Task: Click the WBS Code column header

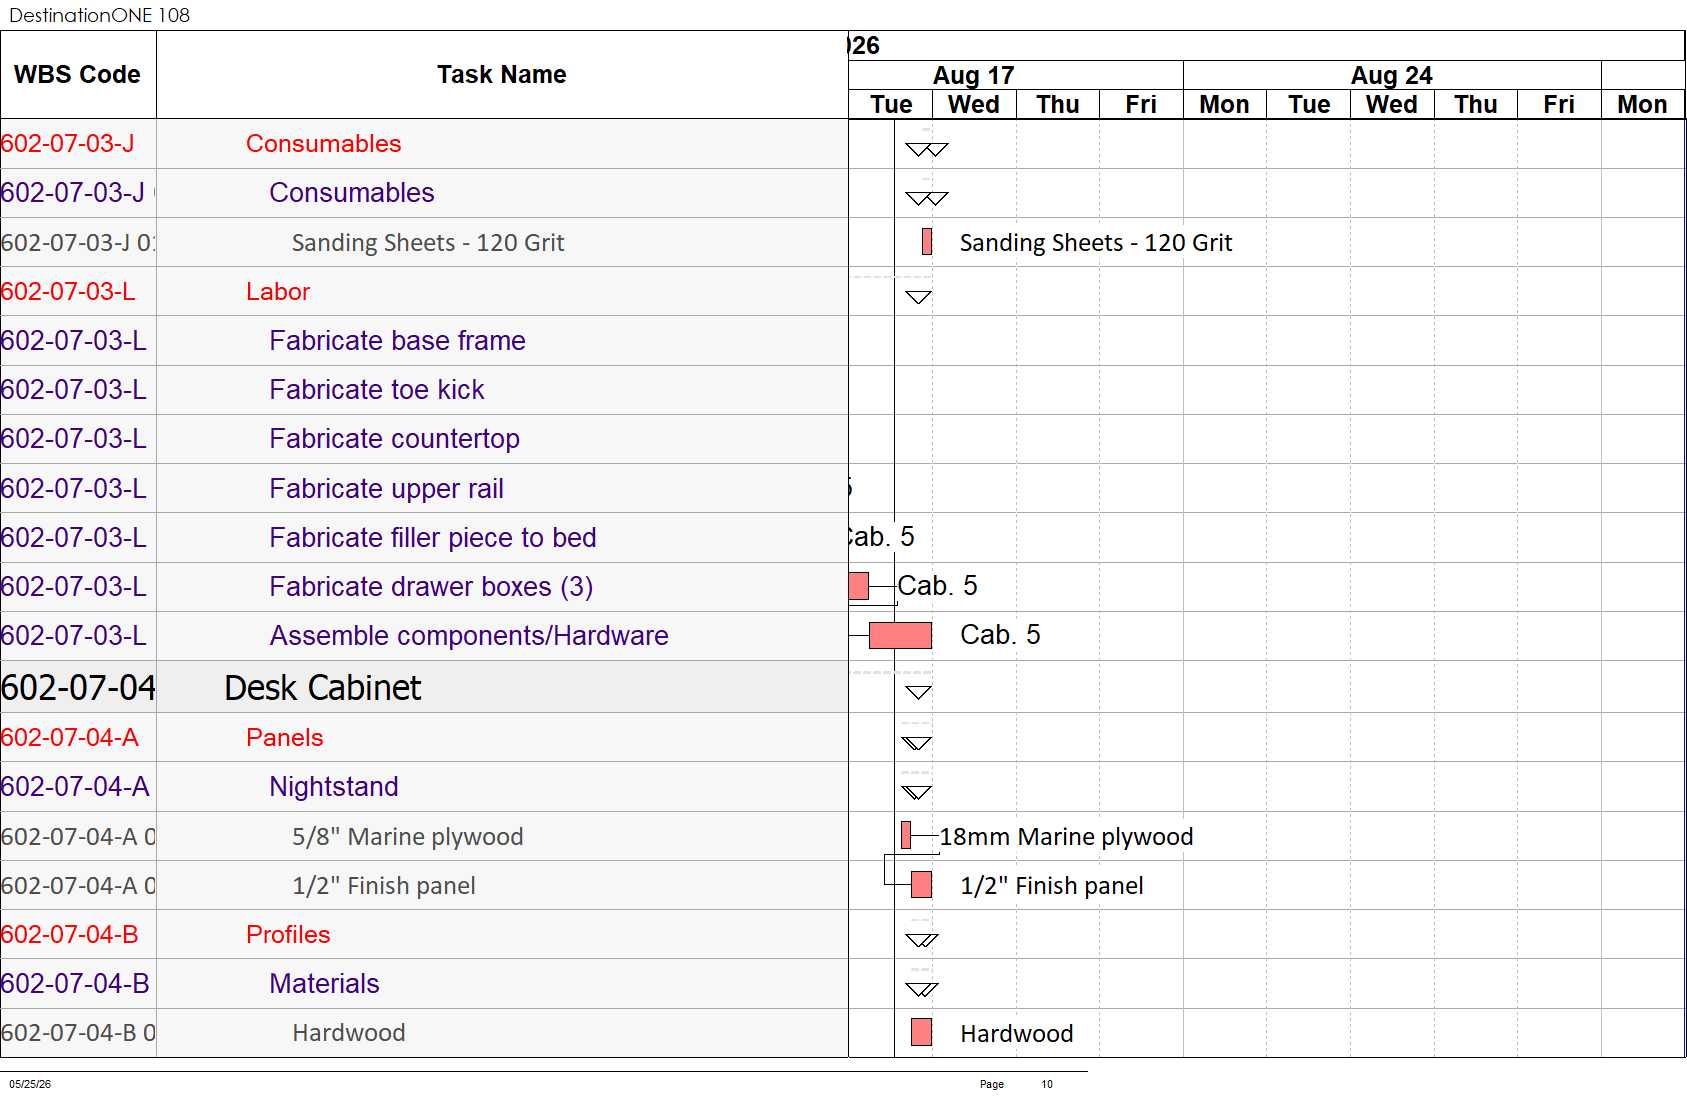Action: (78, 75)
